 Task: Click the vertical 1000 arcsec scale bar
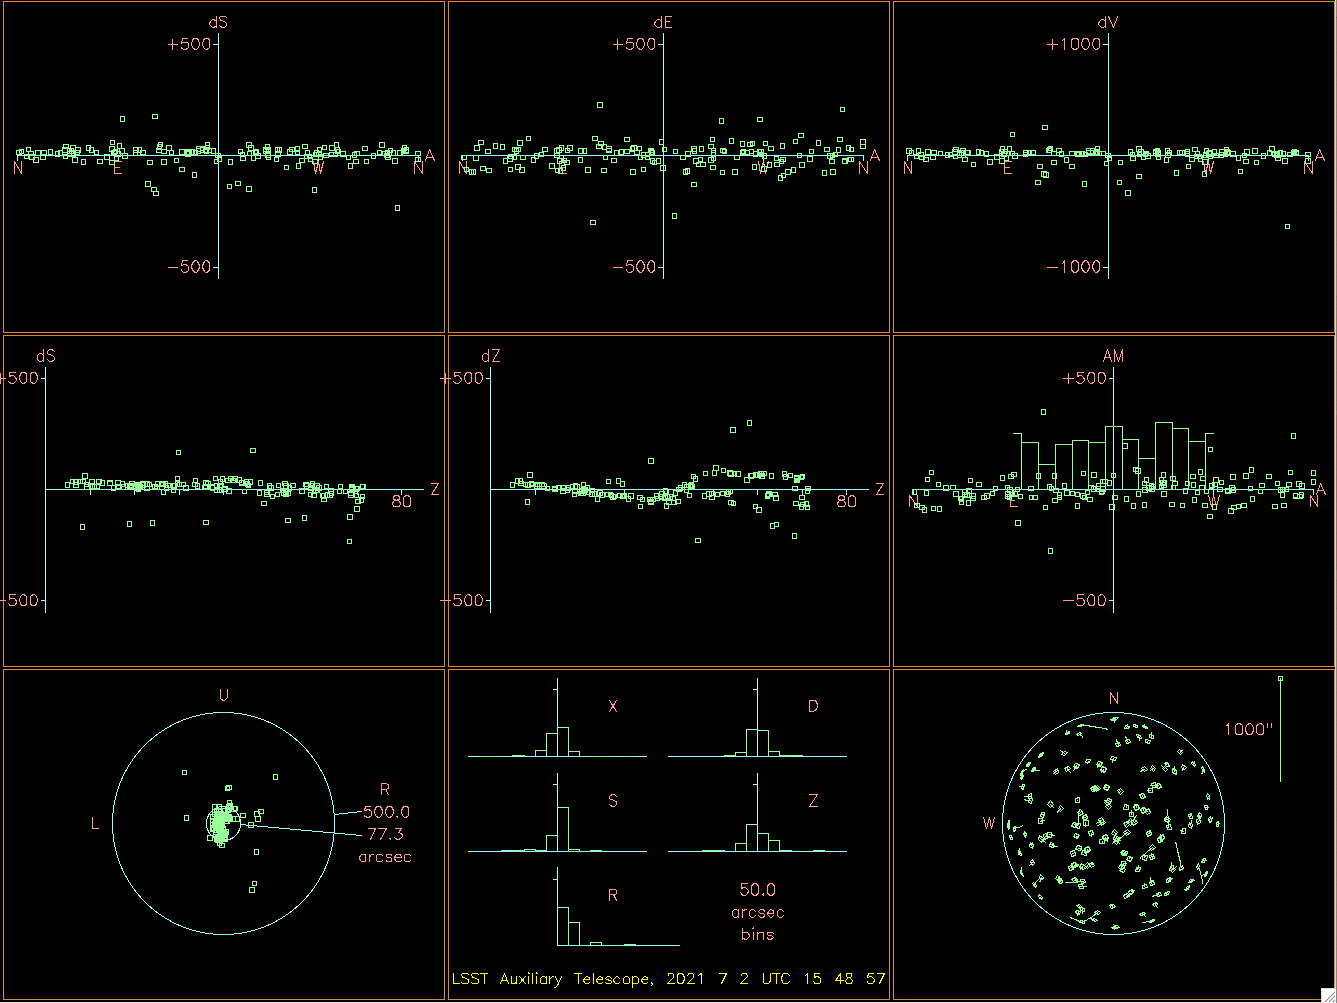[x=1281, y=729]
